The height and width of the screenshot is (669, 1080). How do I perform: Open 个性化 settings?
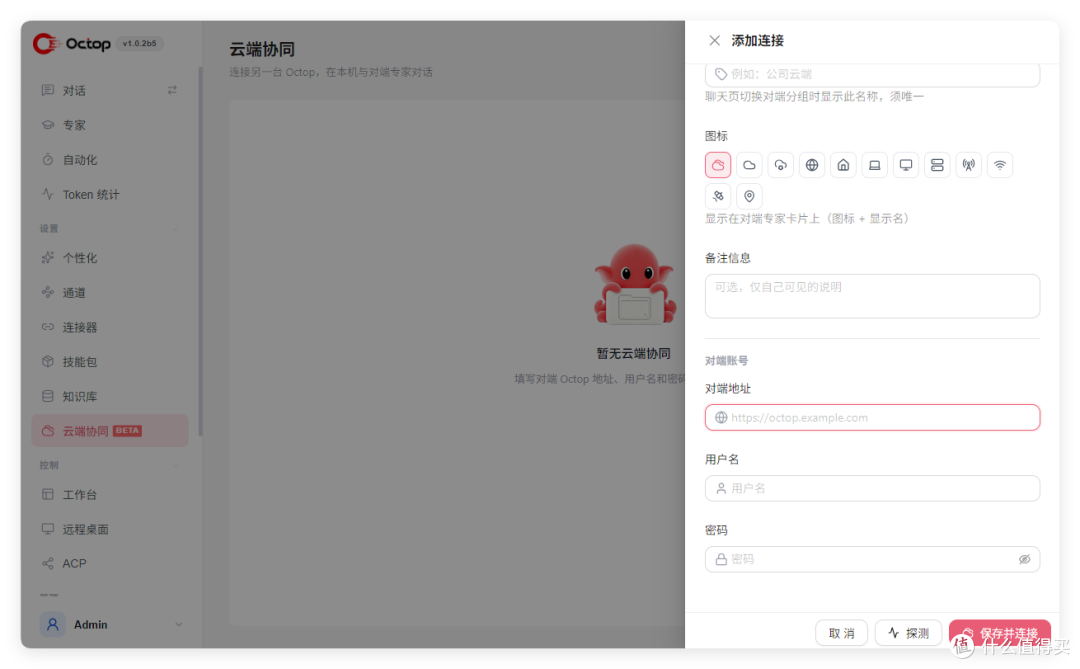tap(110, 258)
